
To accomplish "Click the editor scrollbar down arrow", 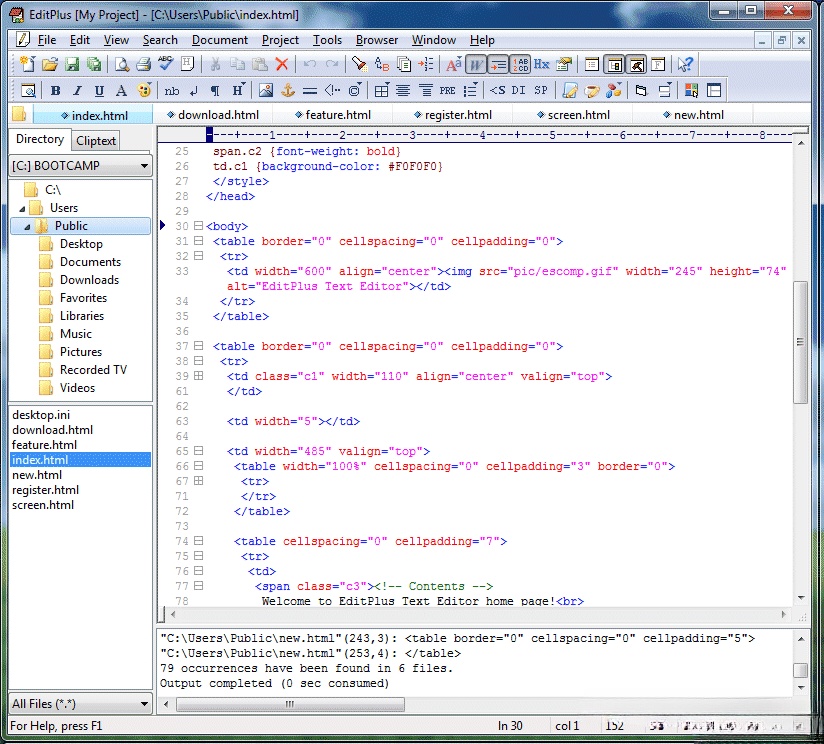I will tap(801, 598).
